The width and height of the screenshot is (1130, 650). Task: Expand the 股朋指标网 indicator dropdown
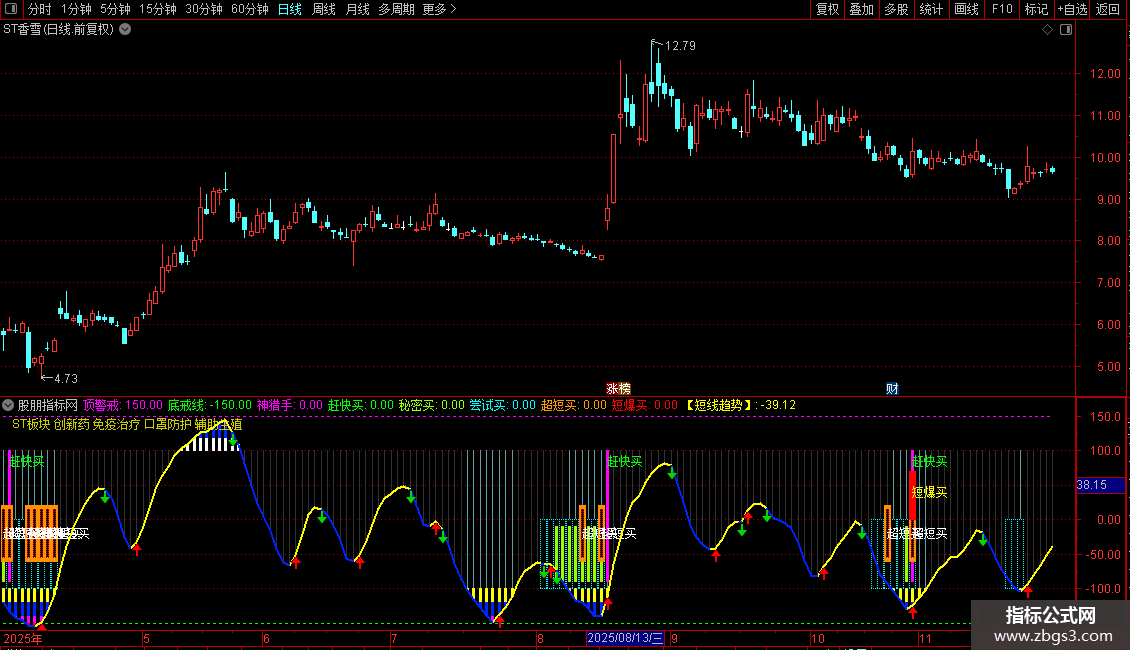(x=9, y=405)
